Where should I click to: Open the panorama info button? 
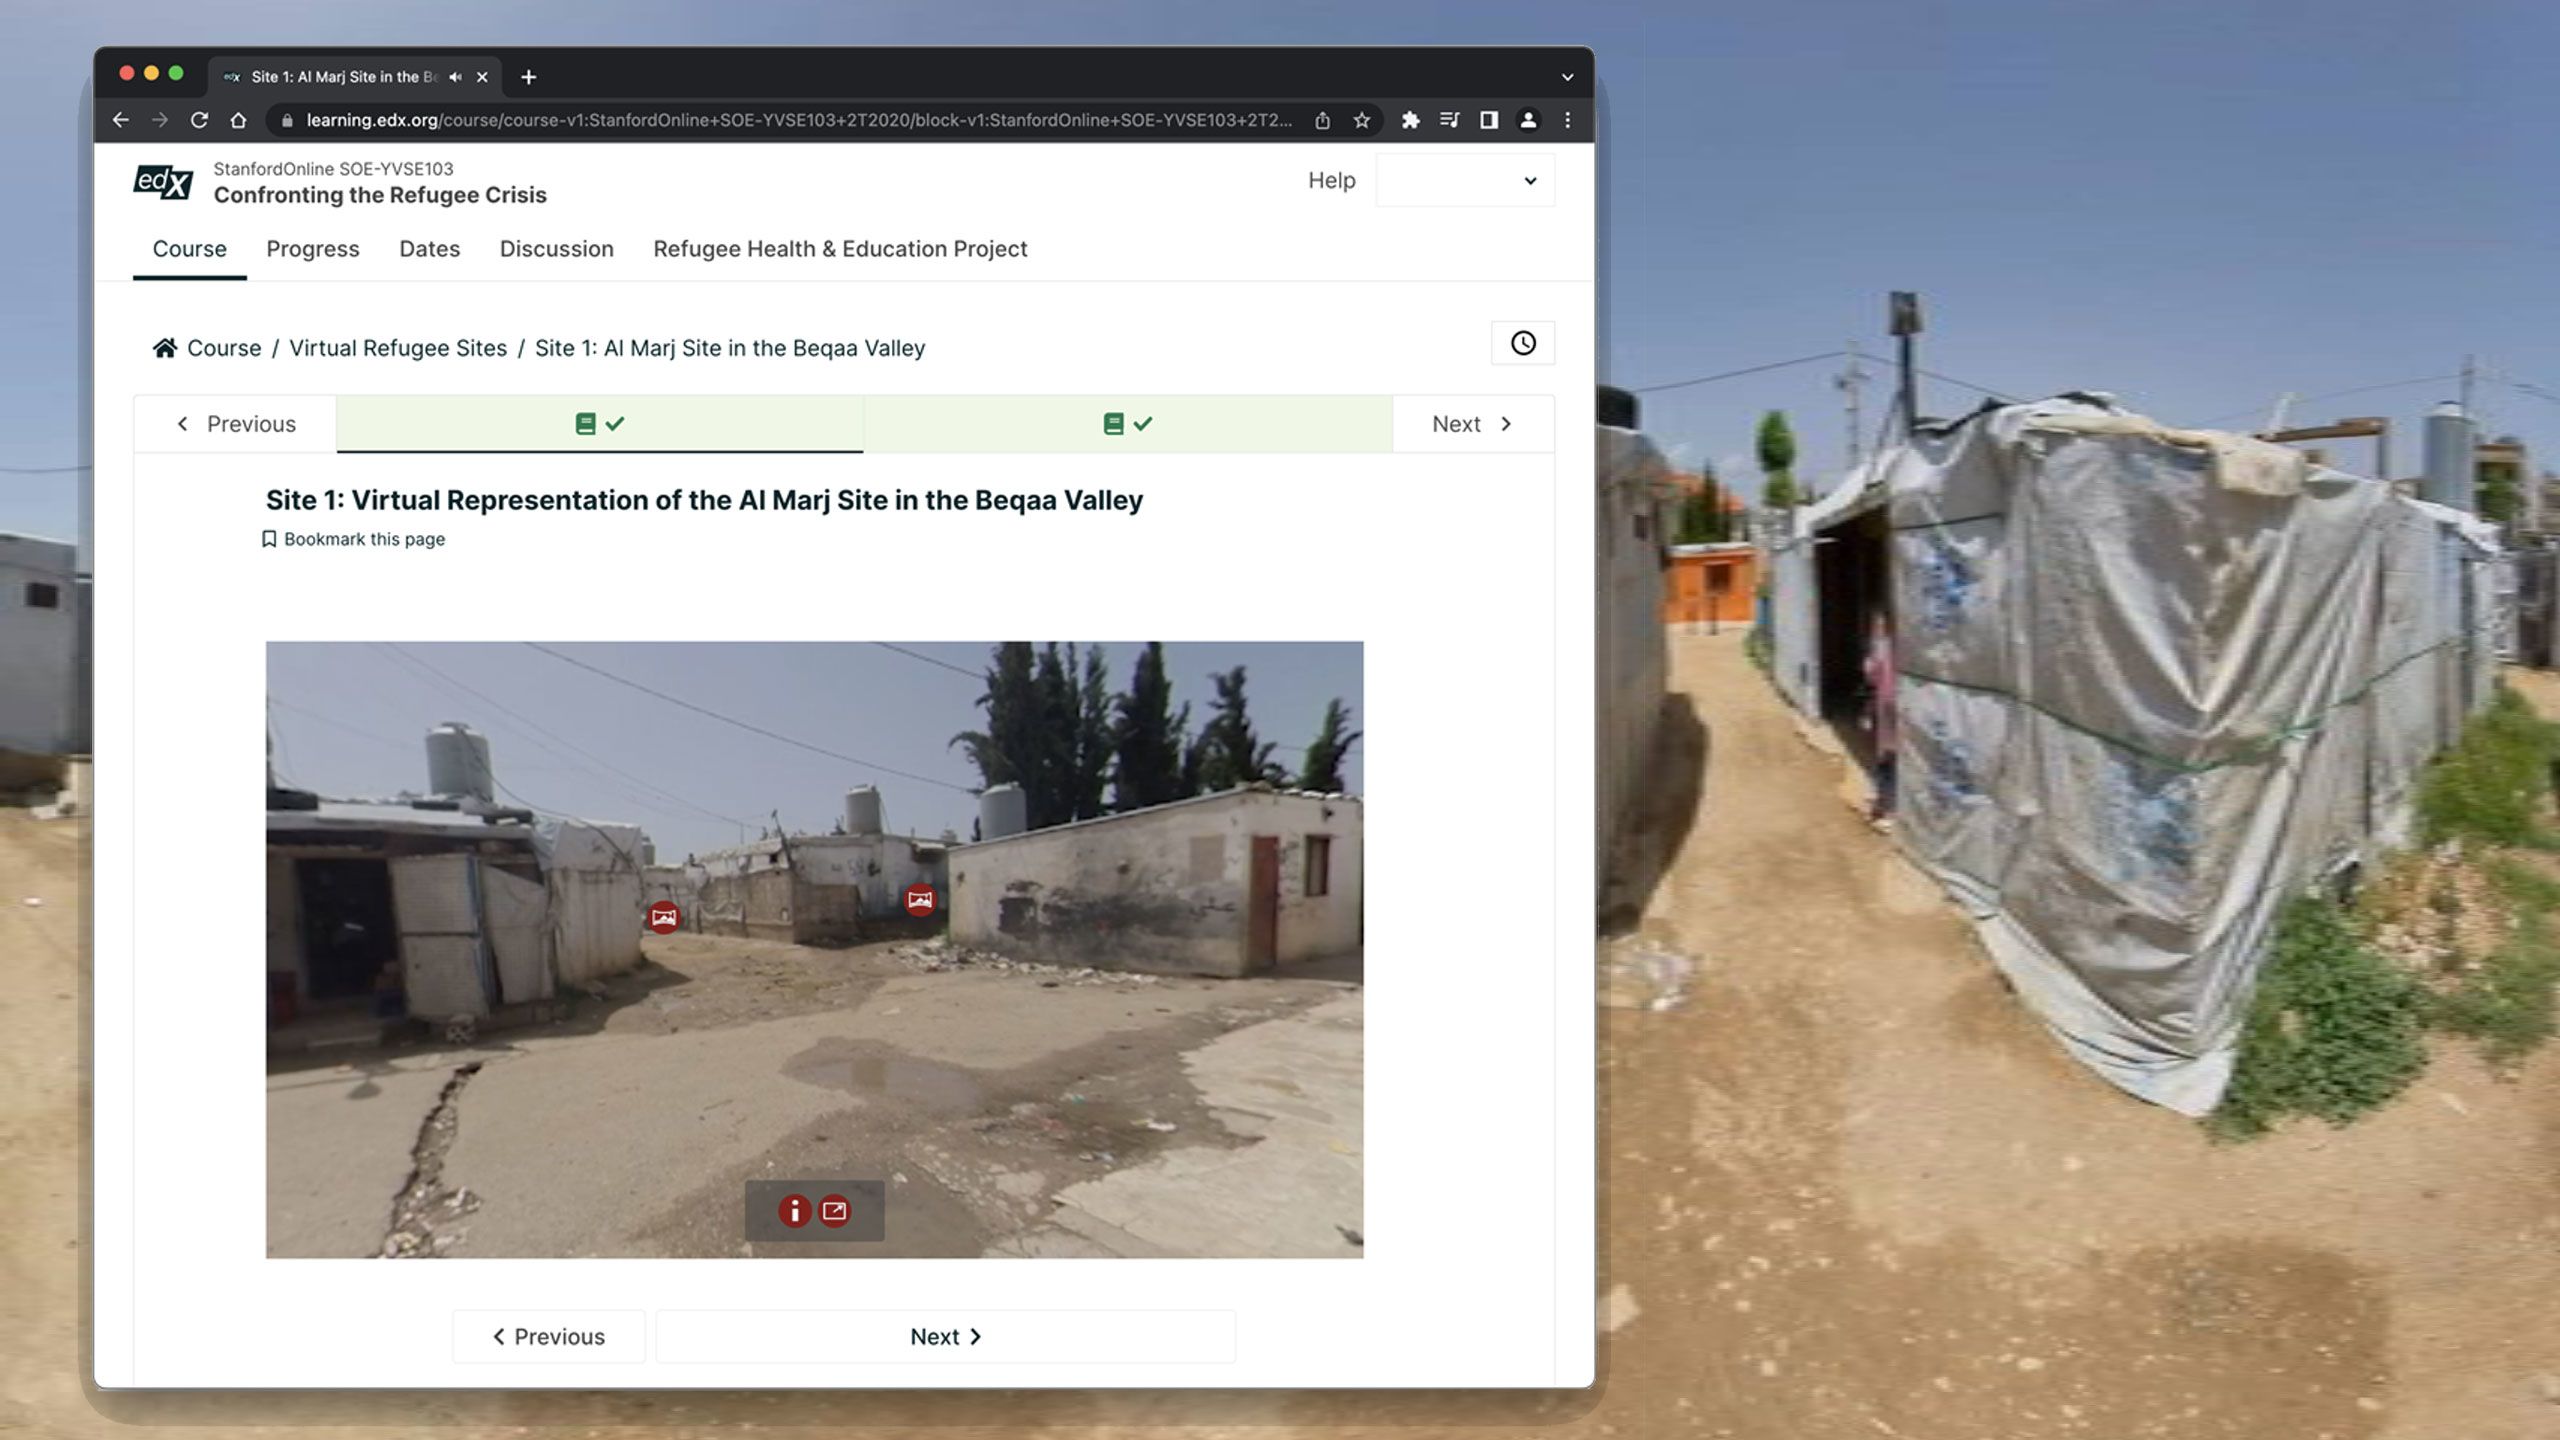point(794,1211)
